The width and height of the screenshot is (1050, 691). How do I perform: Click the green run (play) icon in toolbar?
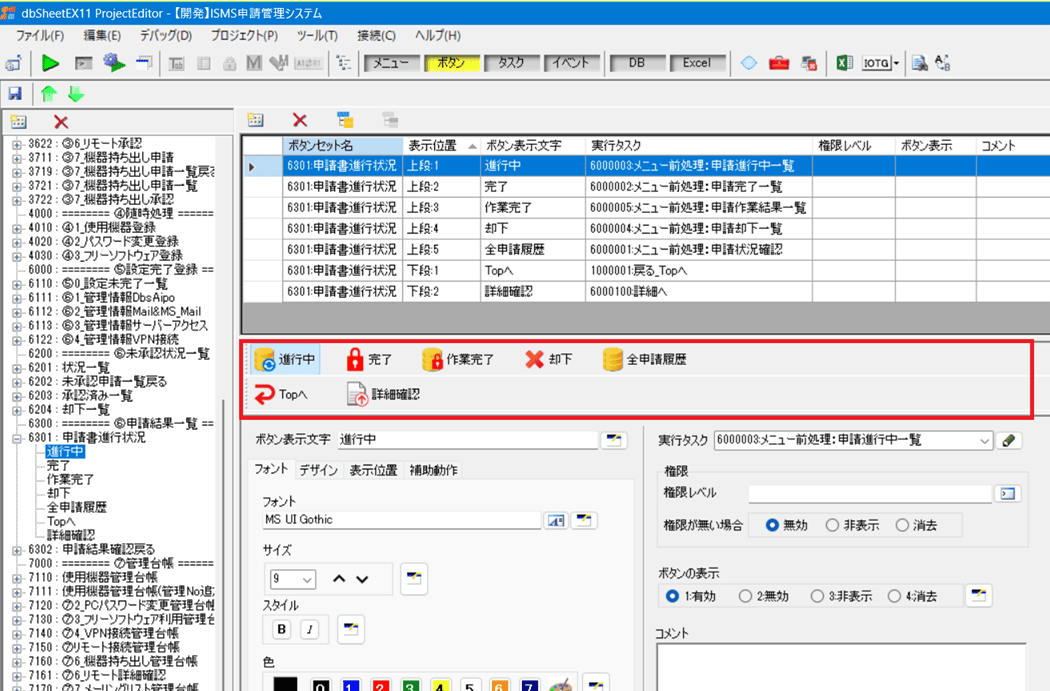coord(50,63)
